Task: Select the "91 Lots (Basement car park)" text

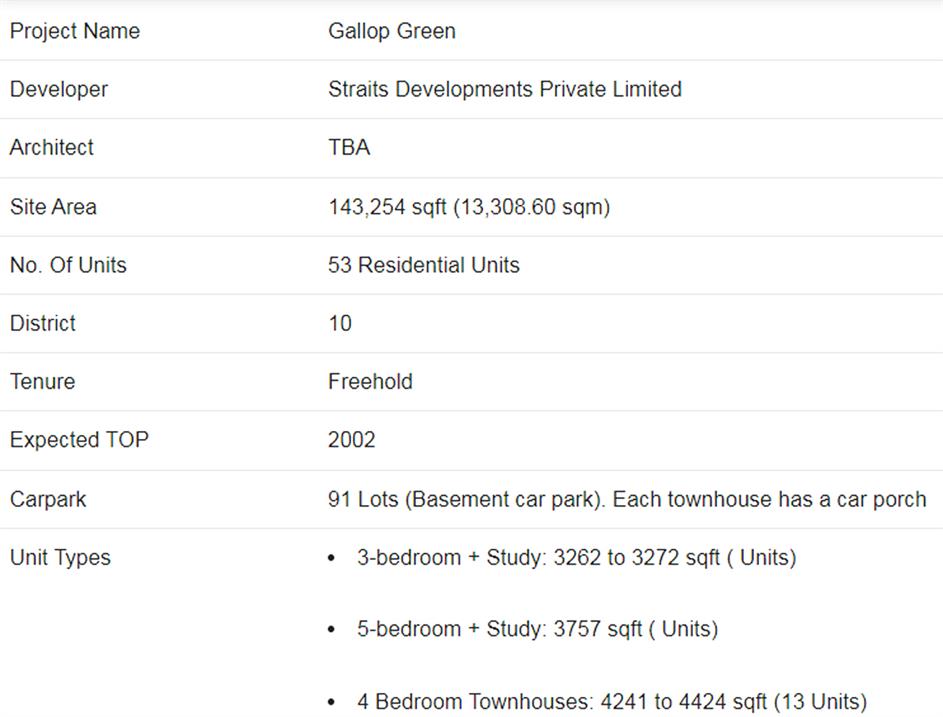Action: [x=465, y=499]
